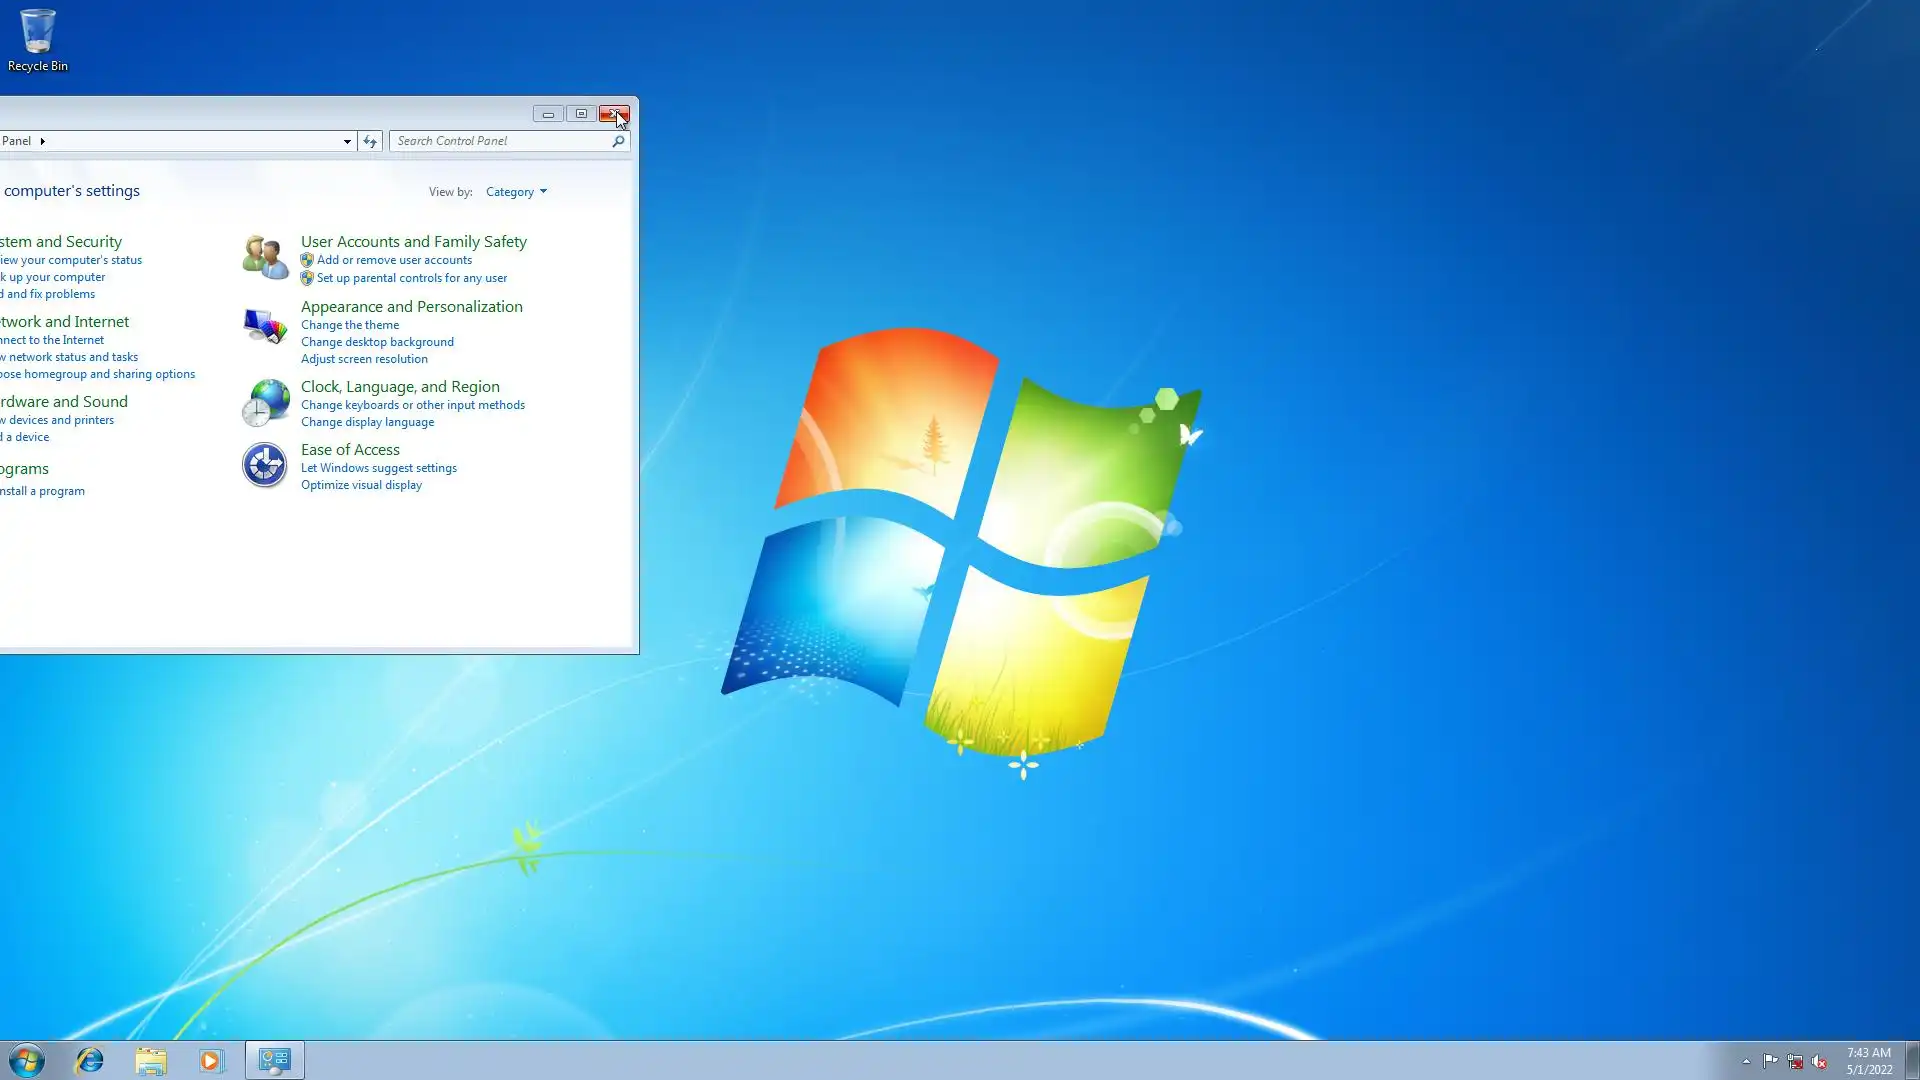Expand the Panel breadcrumb arrow
Image resolution: width=1920 pixels, height=1080 pixels.
coord(42,141)
